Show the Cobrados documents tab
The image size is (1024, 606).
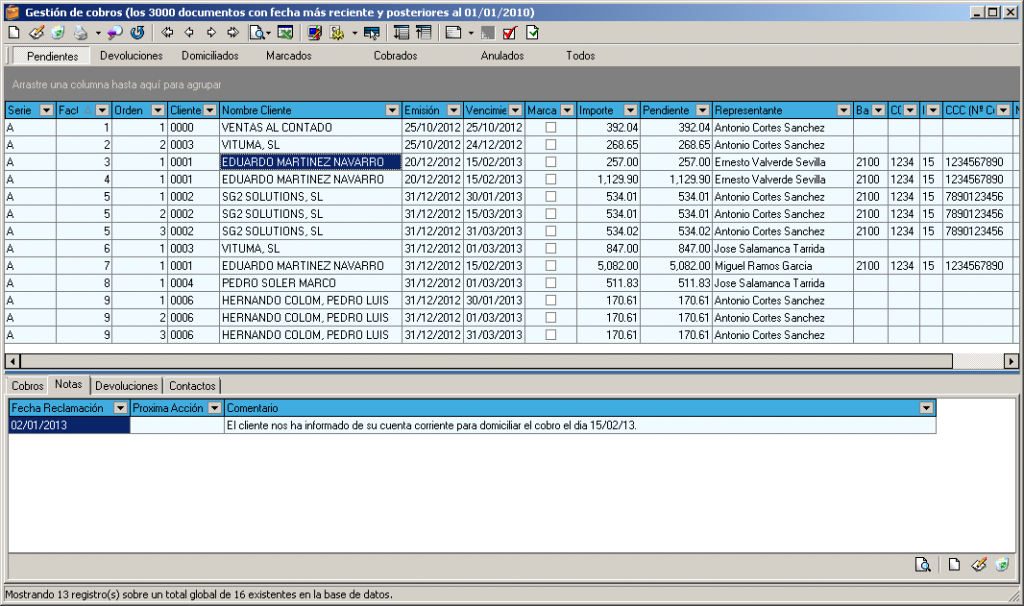pyautogui.click(x=395, y=56)
